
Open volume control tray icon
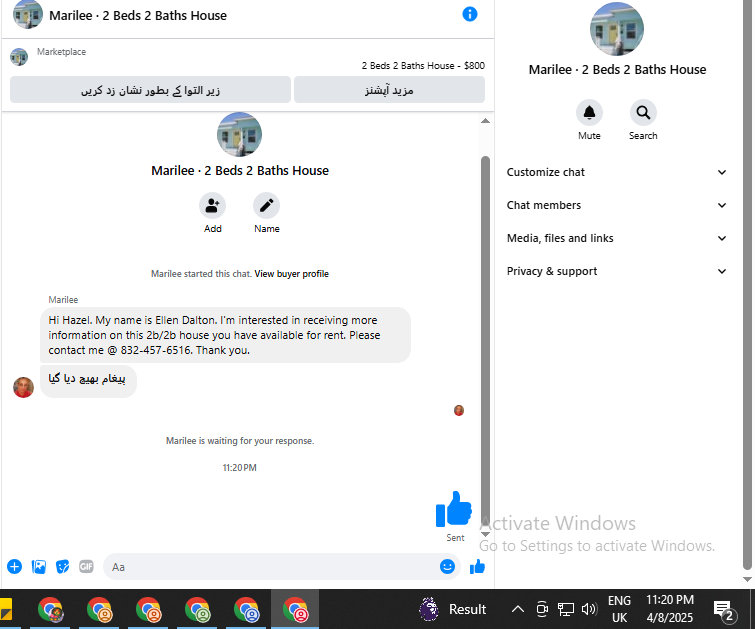click(589, 609)
